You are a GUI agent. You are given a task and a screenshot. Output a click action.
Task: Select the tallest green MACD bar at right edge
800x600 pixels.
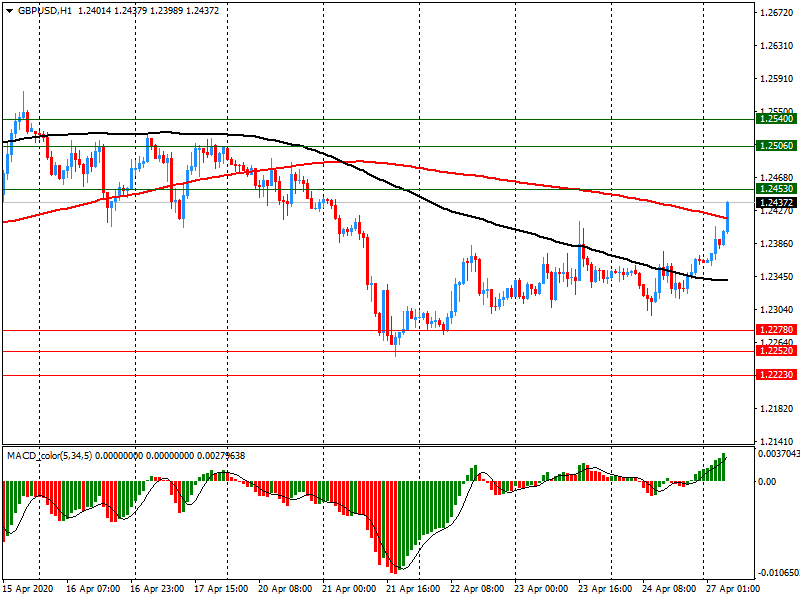point(723,467)
